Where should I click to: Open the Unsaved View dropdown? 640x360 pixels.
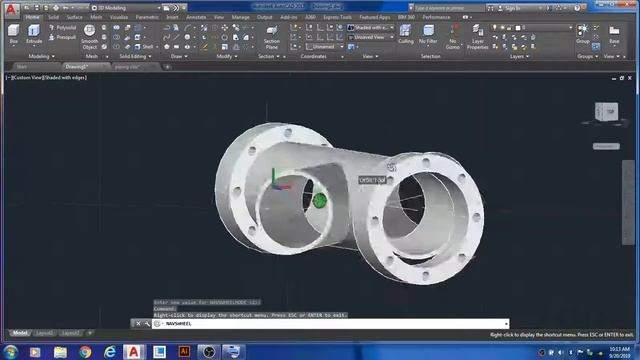point(371,37)
